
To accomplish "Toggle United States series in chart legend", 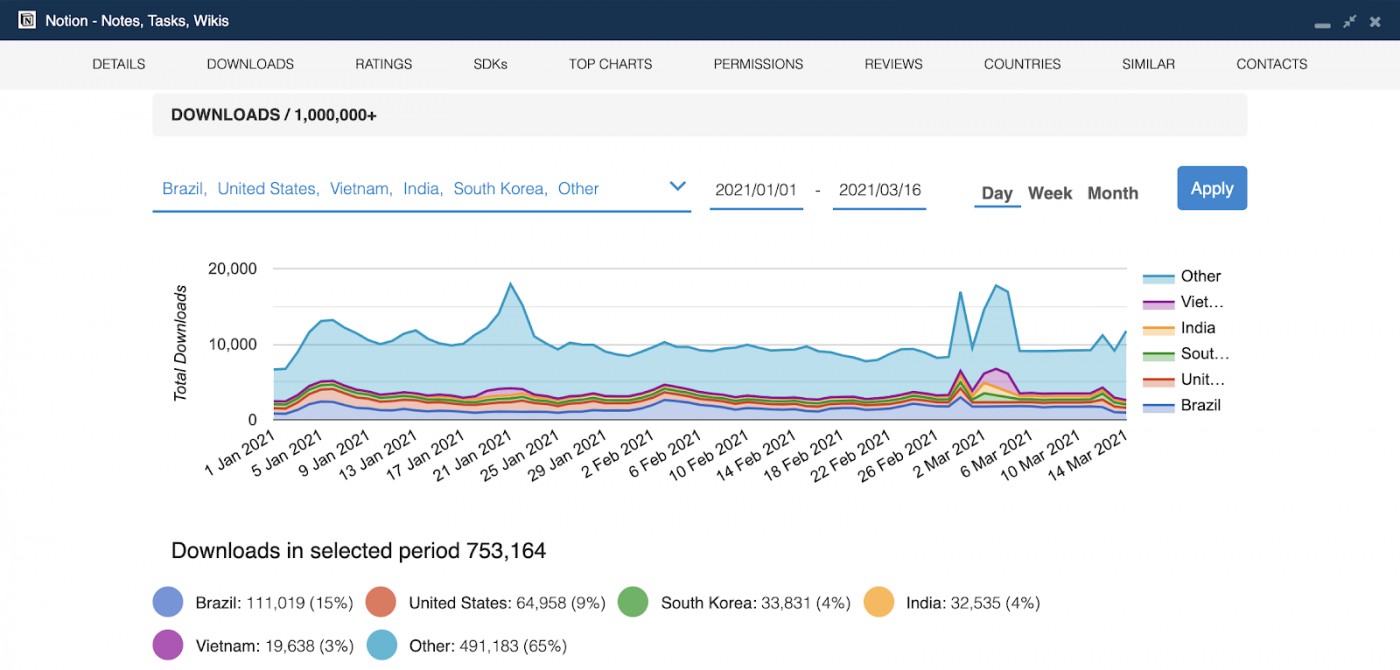I will (x=1184, y=380).
